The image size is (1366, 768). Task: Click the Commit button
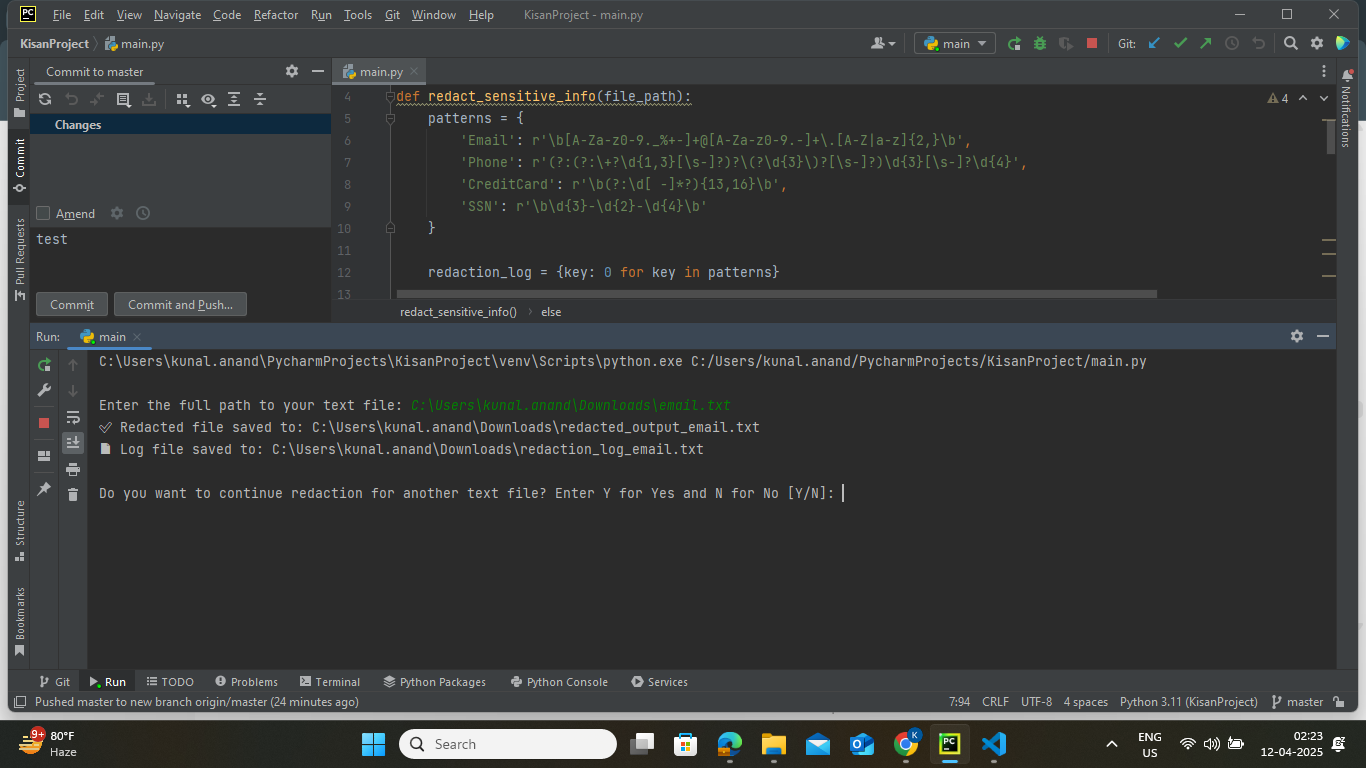pos(72,305)
